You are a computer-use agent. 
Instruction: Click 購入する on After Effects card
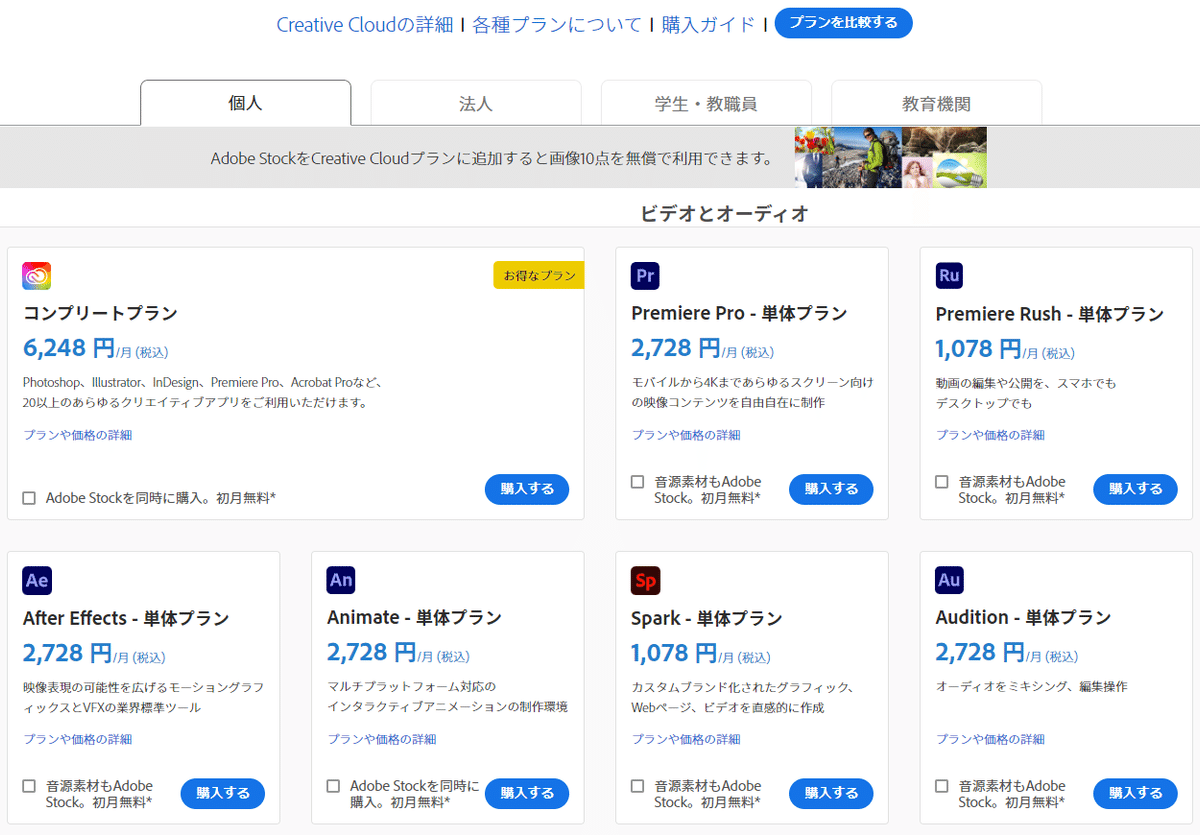click(223, 793)
